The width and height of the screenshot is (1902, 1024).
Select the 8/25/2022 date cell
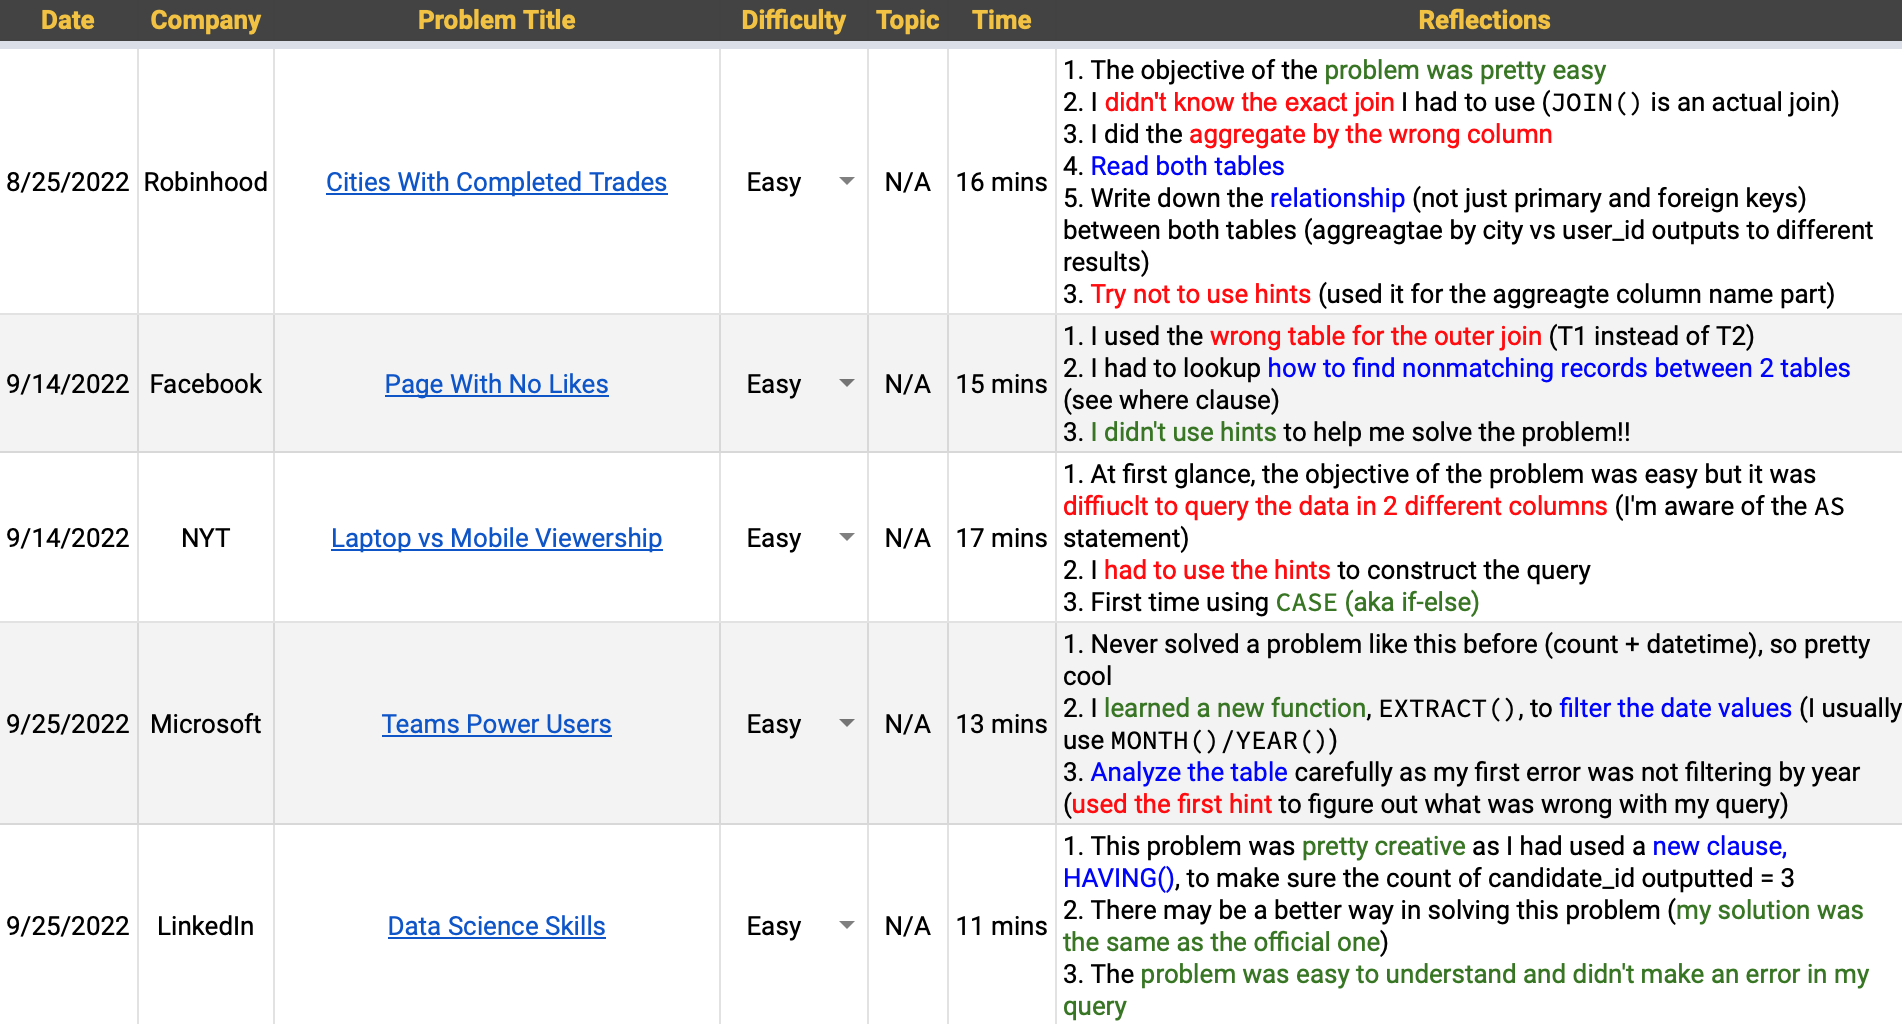point(68,182)
